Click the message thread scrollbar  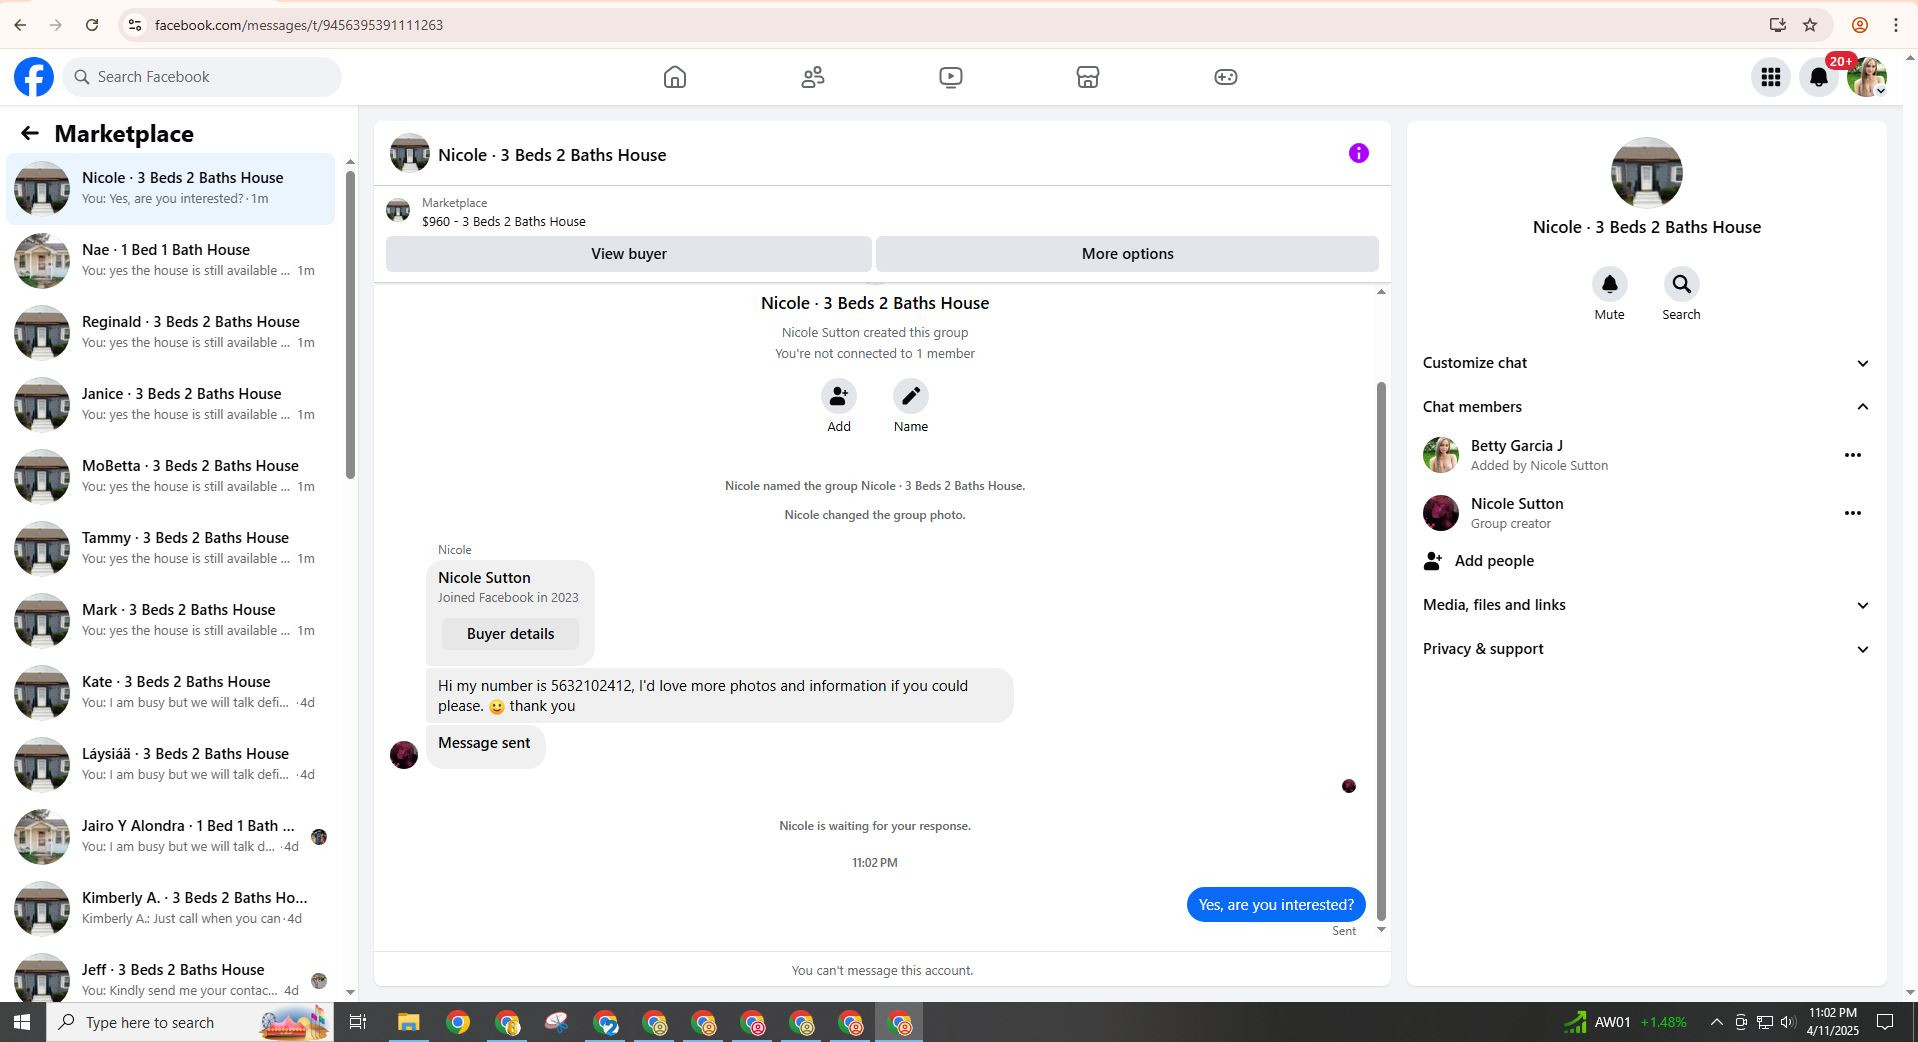[x=1382, y=650]
